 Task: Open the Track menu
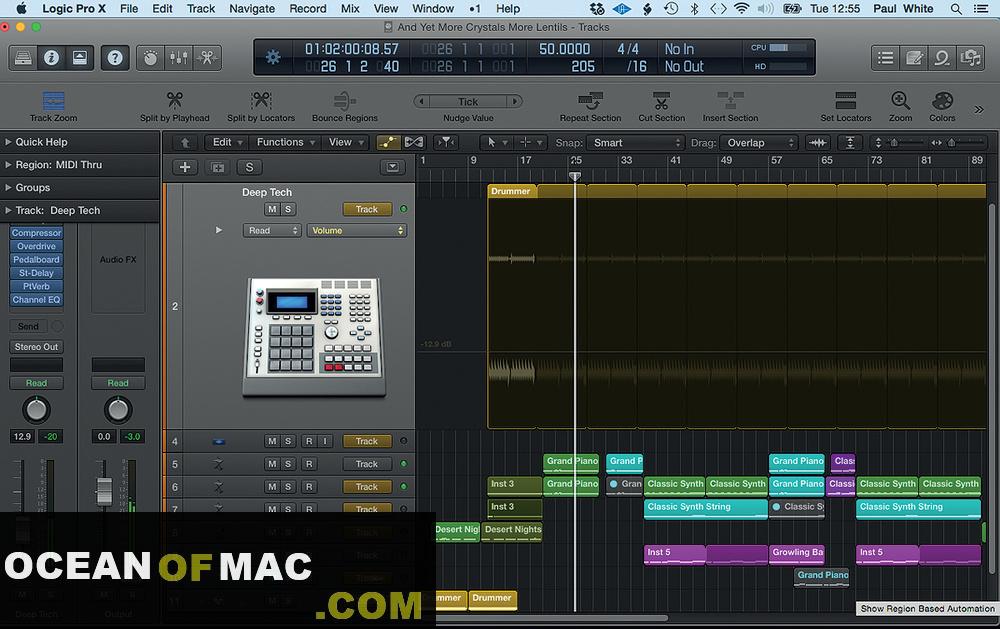(201, 8)
